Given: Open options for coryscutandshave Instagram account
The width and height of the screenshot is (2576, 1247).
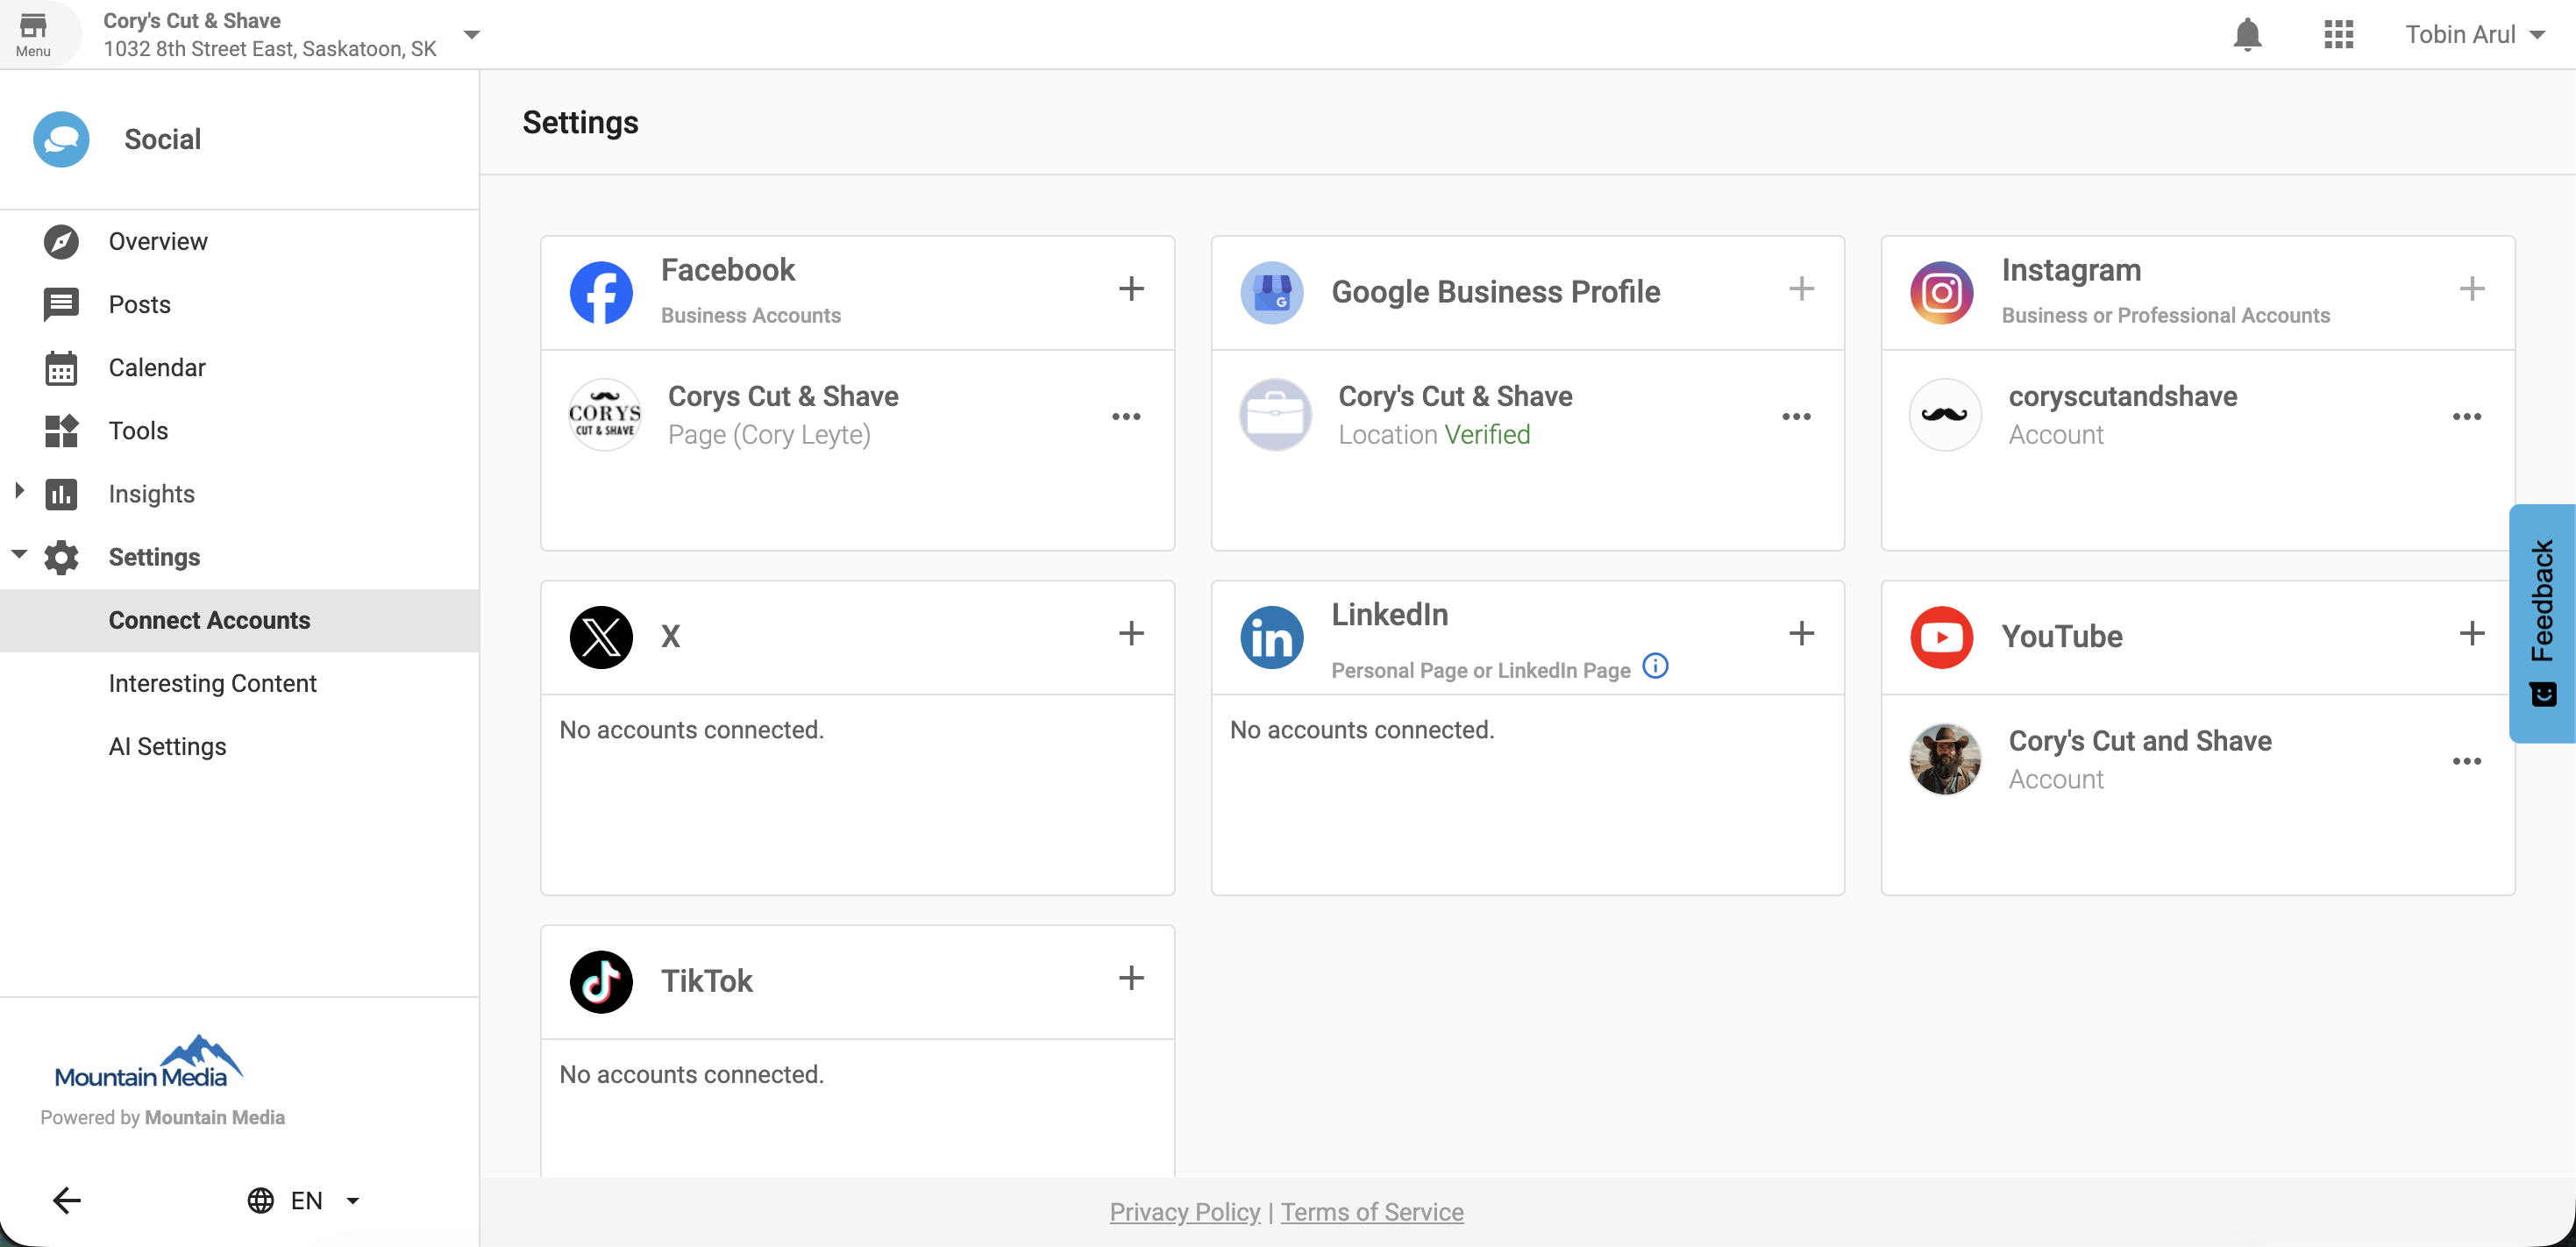Looking at the screenshot, I should pos(2467,416).
